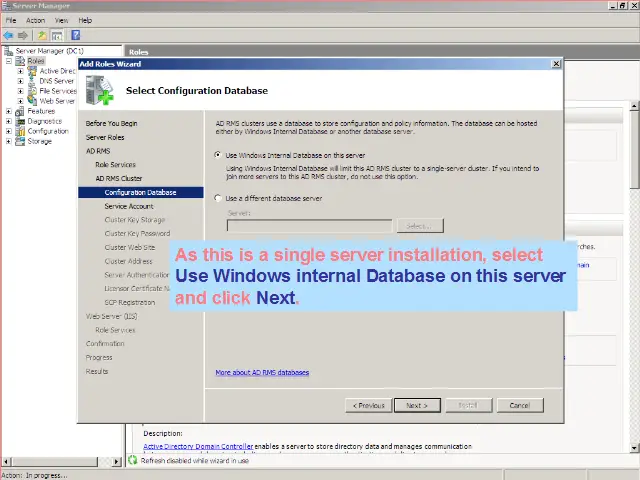640x480 pixels.
Task: Open the Help menu
Action: click(85, 20)
